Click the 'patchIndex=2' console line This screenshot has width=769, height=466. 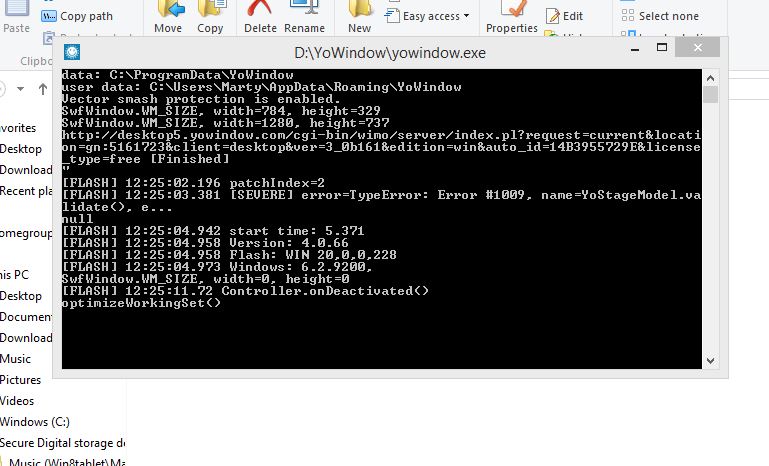pos(193,183)
